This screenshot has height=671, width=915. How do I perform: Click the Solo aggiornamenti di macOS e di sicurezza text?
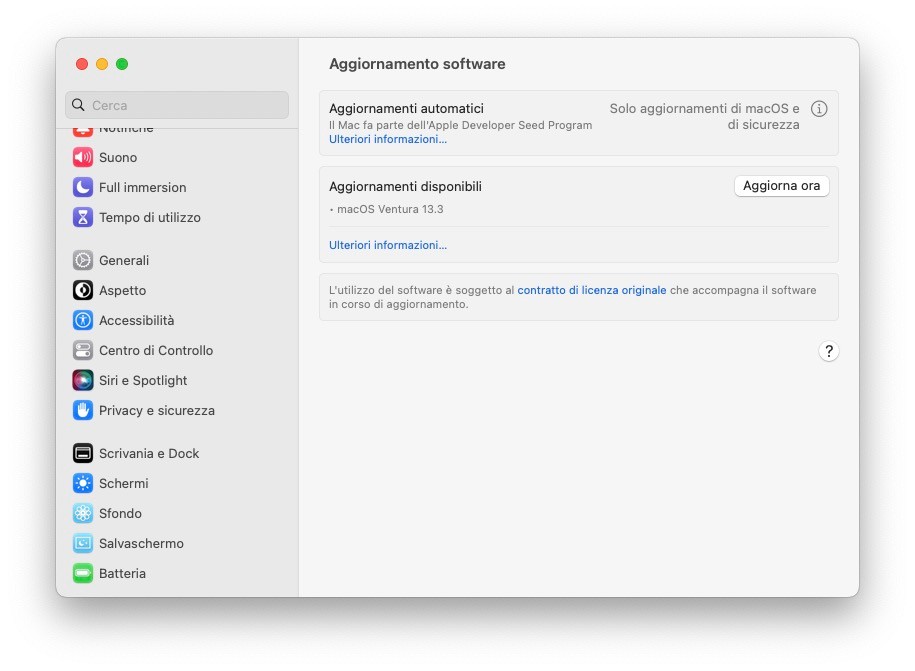[x=704, y=116]
